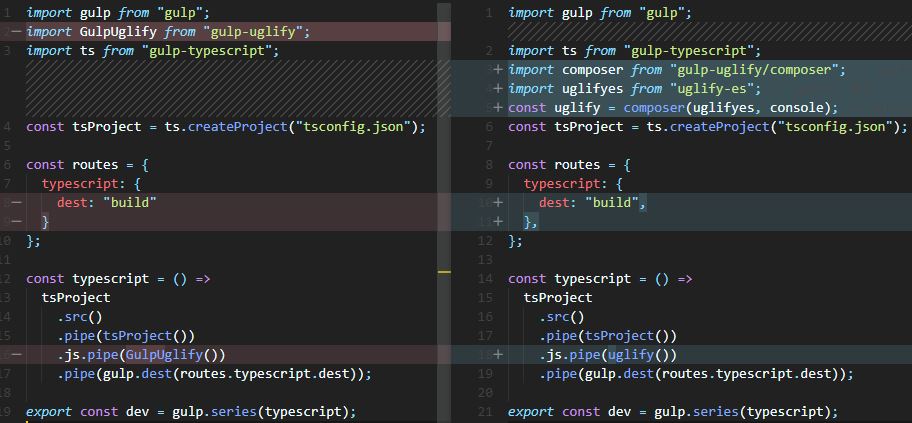Image resolution: width=912 pixels, height=423 pixels.
Task: Click the plus marker beside .js.pipe(uglify())
Action: 497,354
